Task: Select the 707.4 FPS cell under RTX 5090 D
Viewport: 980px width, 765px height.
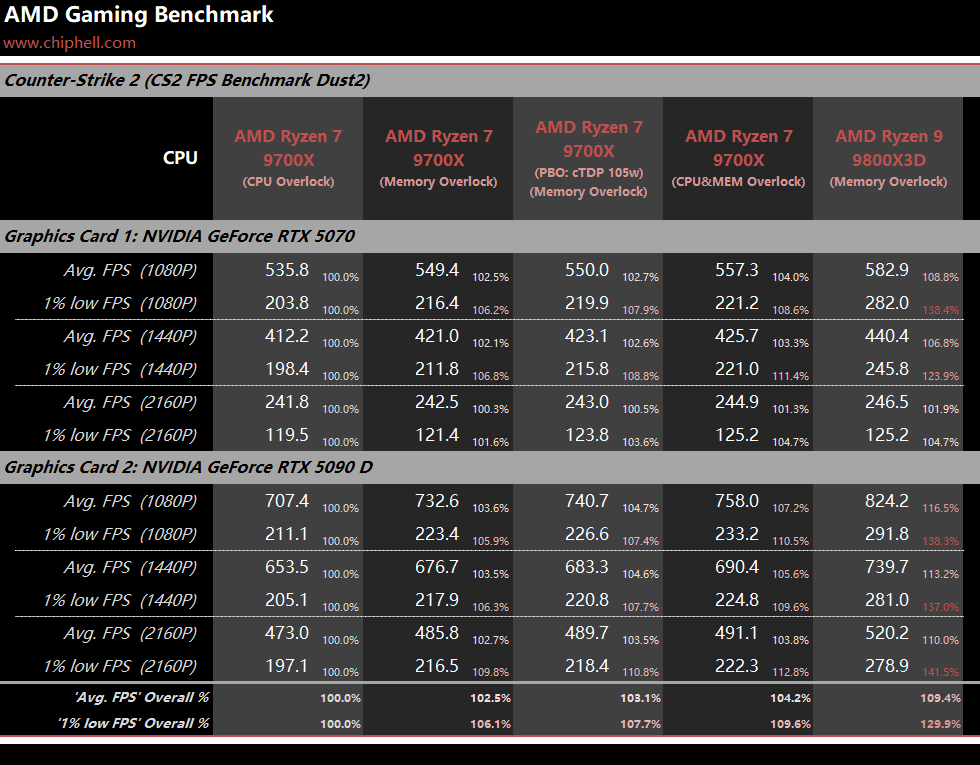Action: (287, 501)
